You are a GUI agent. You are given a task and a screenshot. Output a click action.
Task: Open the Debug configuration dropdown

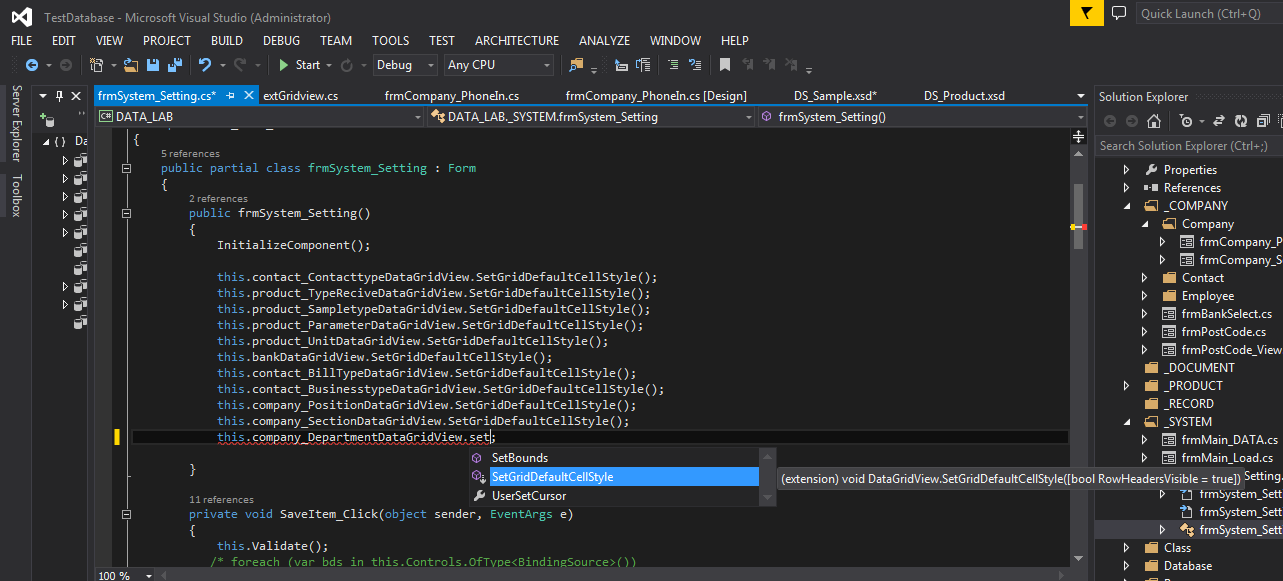tap(405, 65)
